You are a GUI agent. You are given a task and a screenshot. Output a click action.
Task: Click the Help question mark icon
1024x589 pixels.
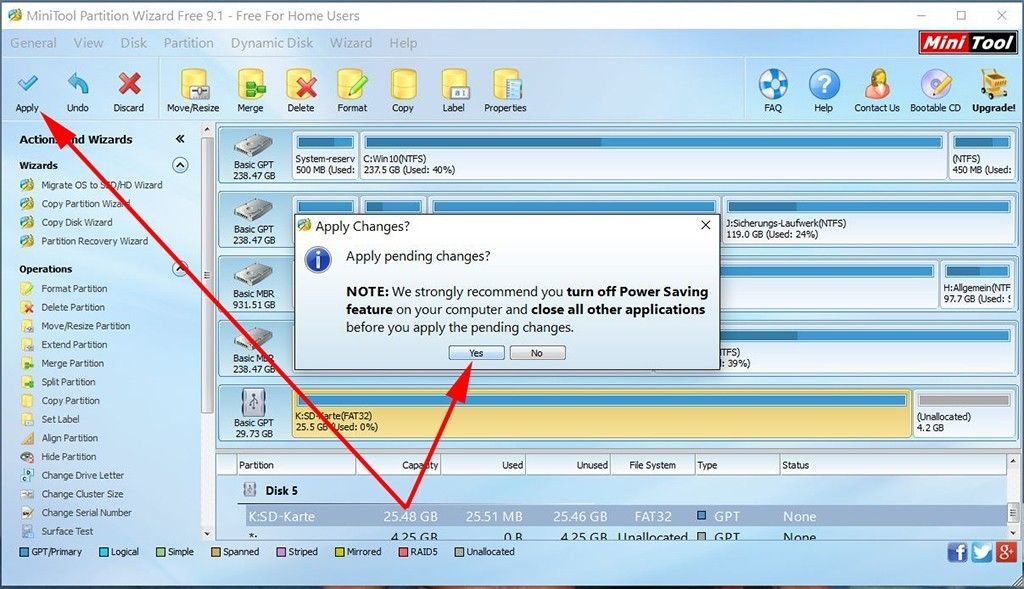pyautogui.click(x=824, y=84)
